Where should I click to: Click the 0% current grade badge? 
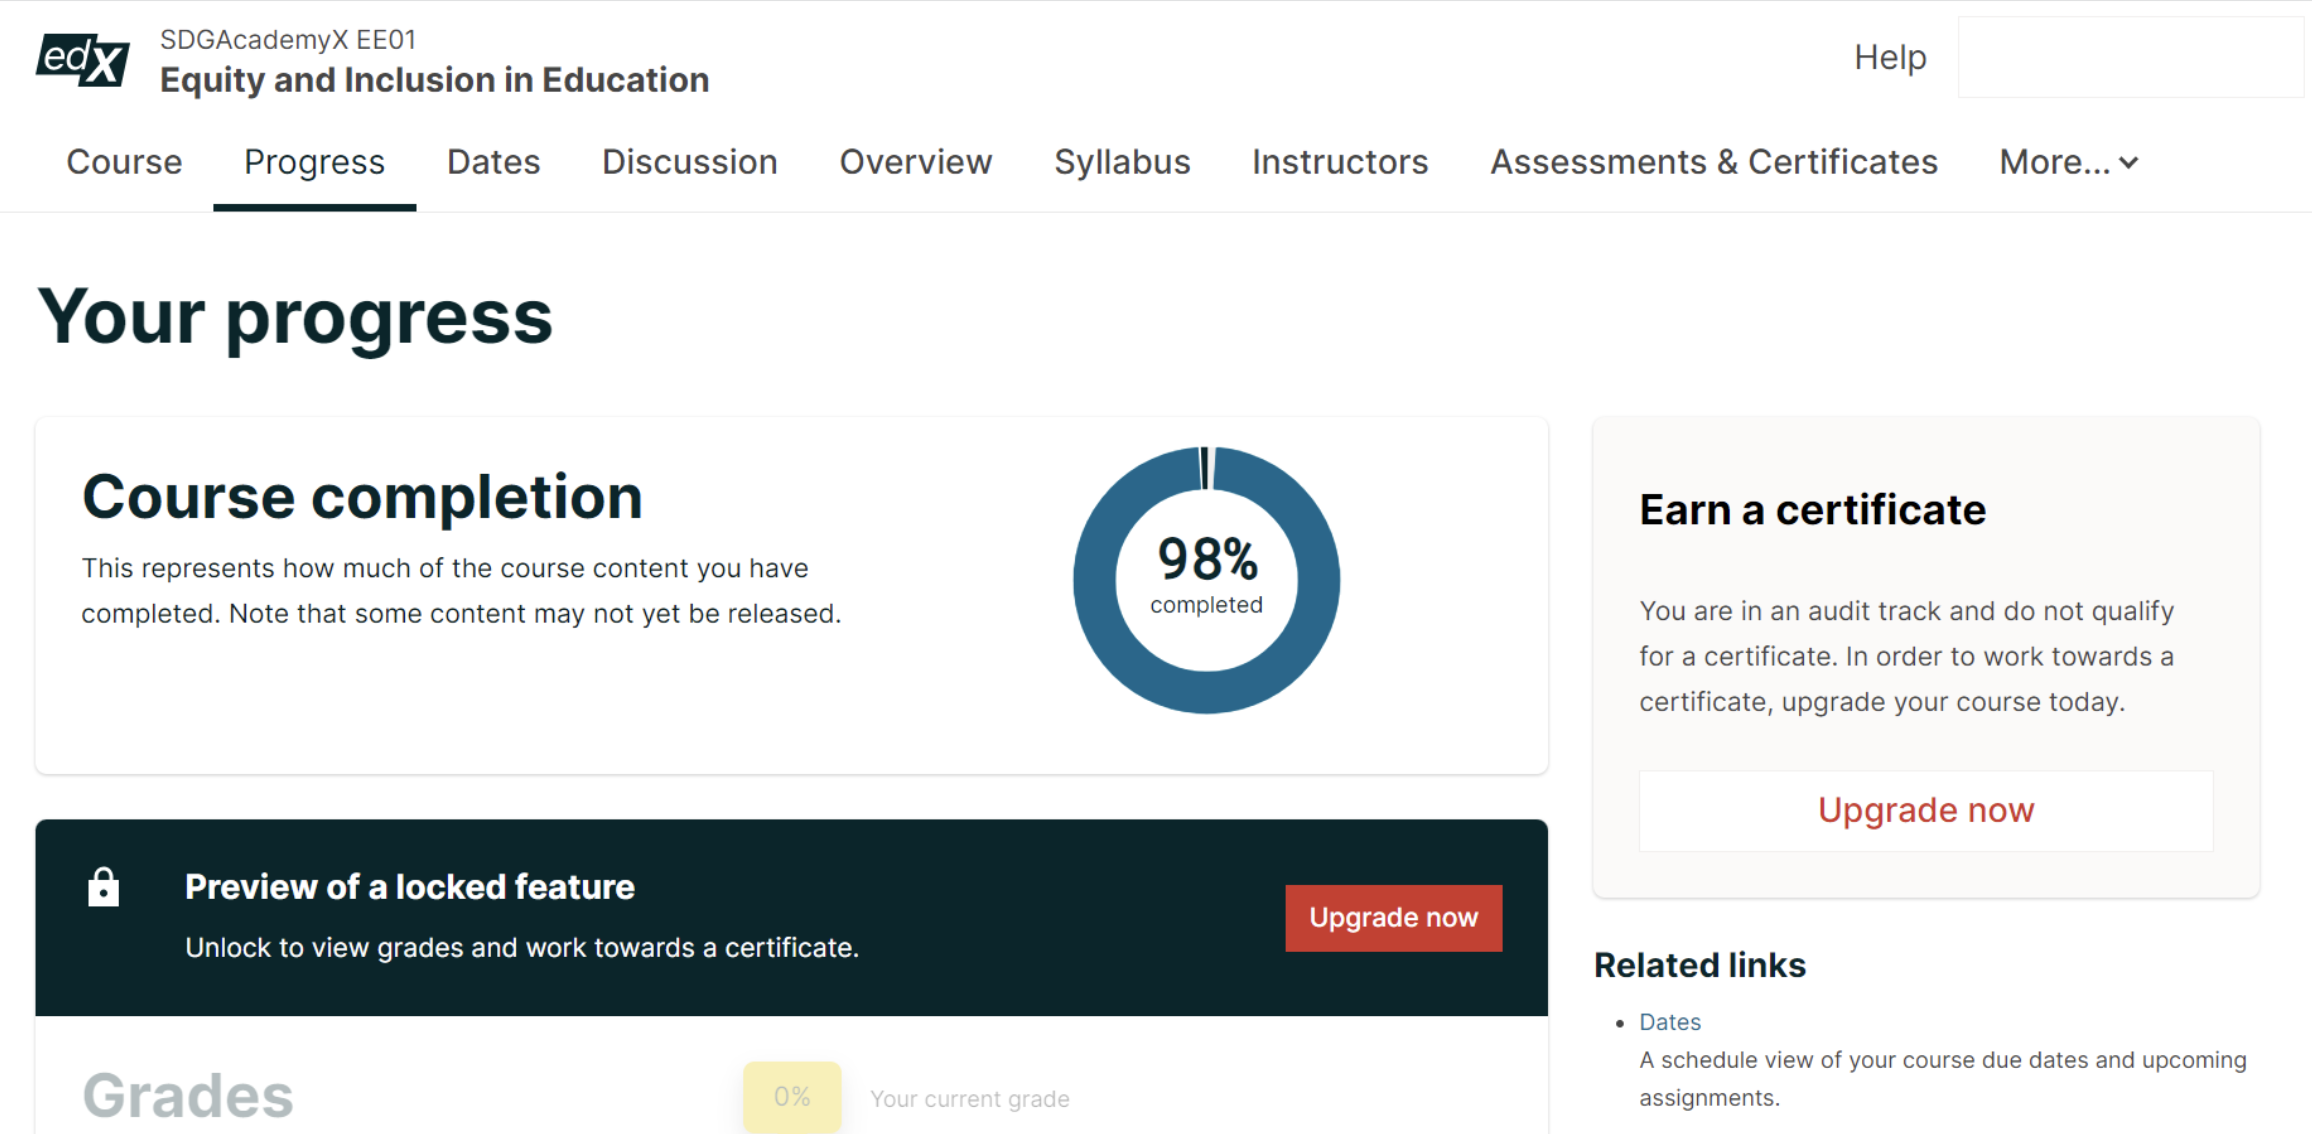792,1097
